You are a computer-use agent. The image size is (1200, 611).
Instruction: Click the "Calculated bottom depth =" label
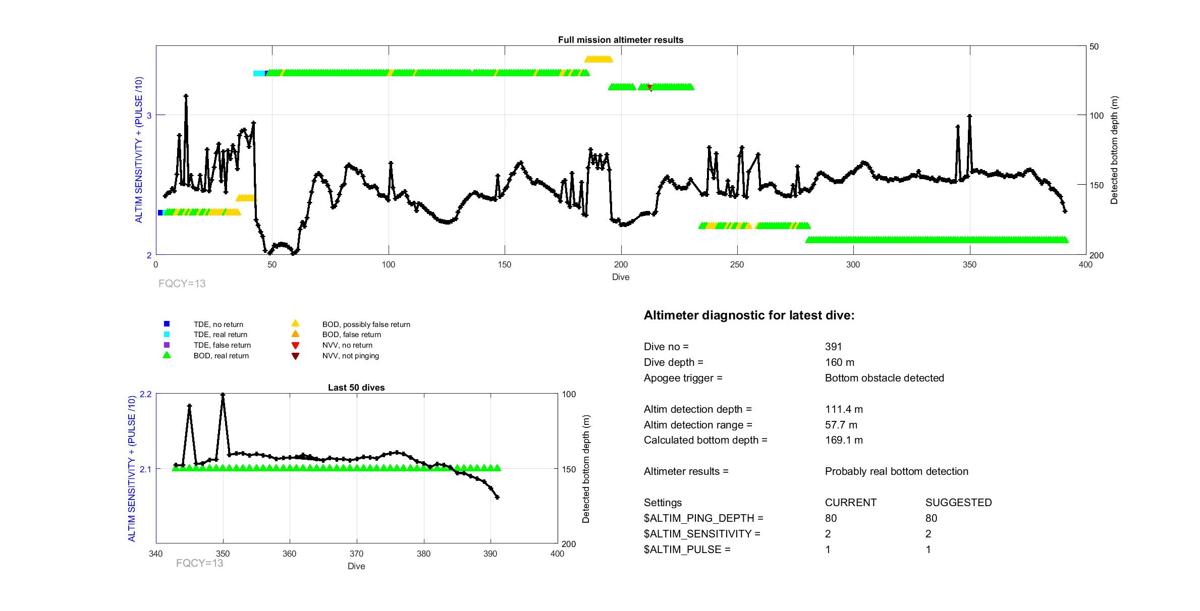coord(706,440)
